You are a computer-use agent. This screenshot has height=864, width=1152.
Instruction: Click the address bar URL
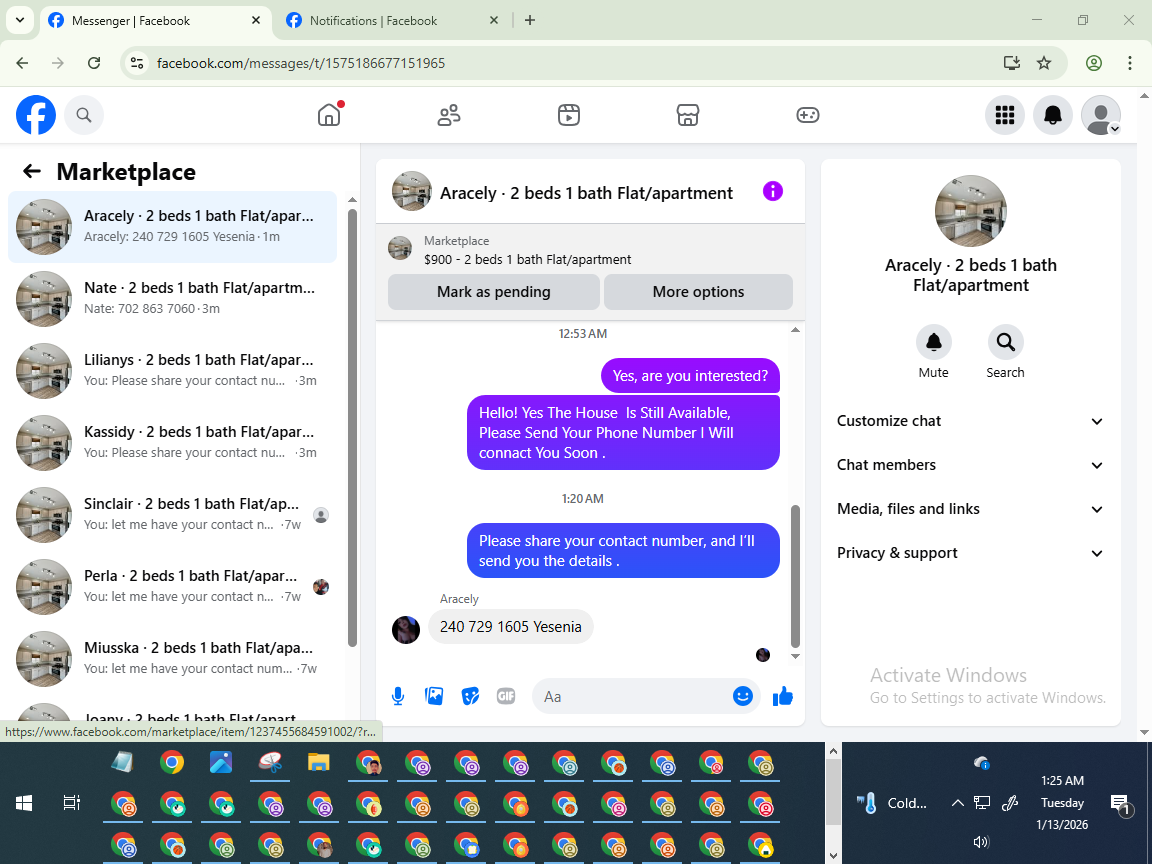coord(300,63)
